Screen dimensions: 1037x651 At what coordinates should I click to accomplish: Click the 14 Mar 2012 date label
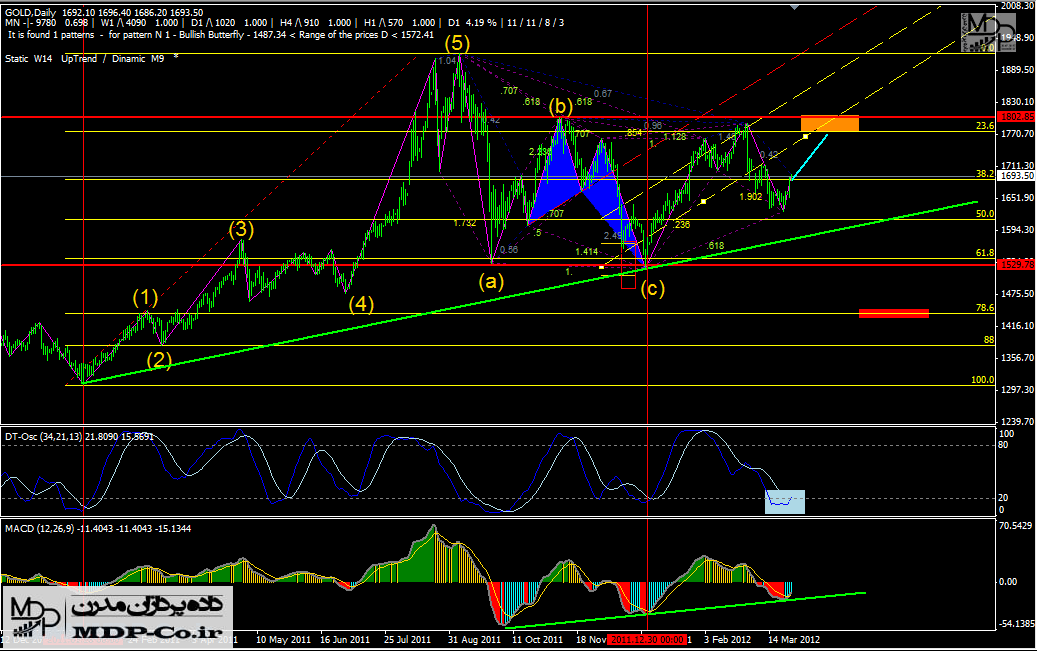tap(794, 640)
